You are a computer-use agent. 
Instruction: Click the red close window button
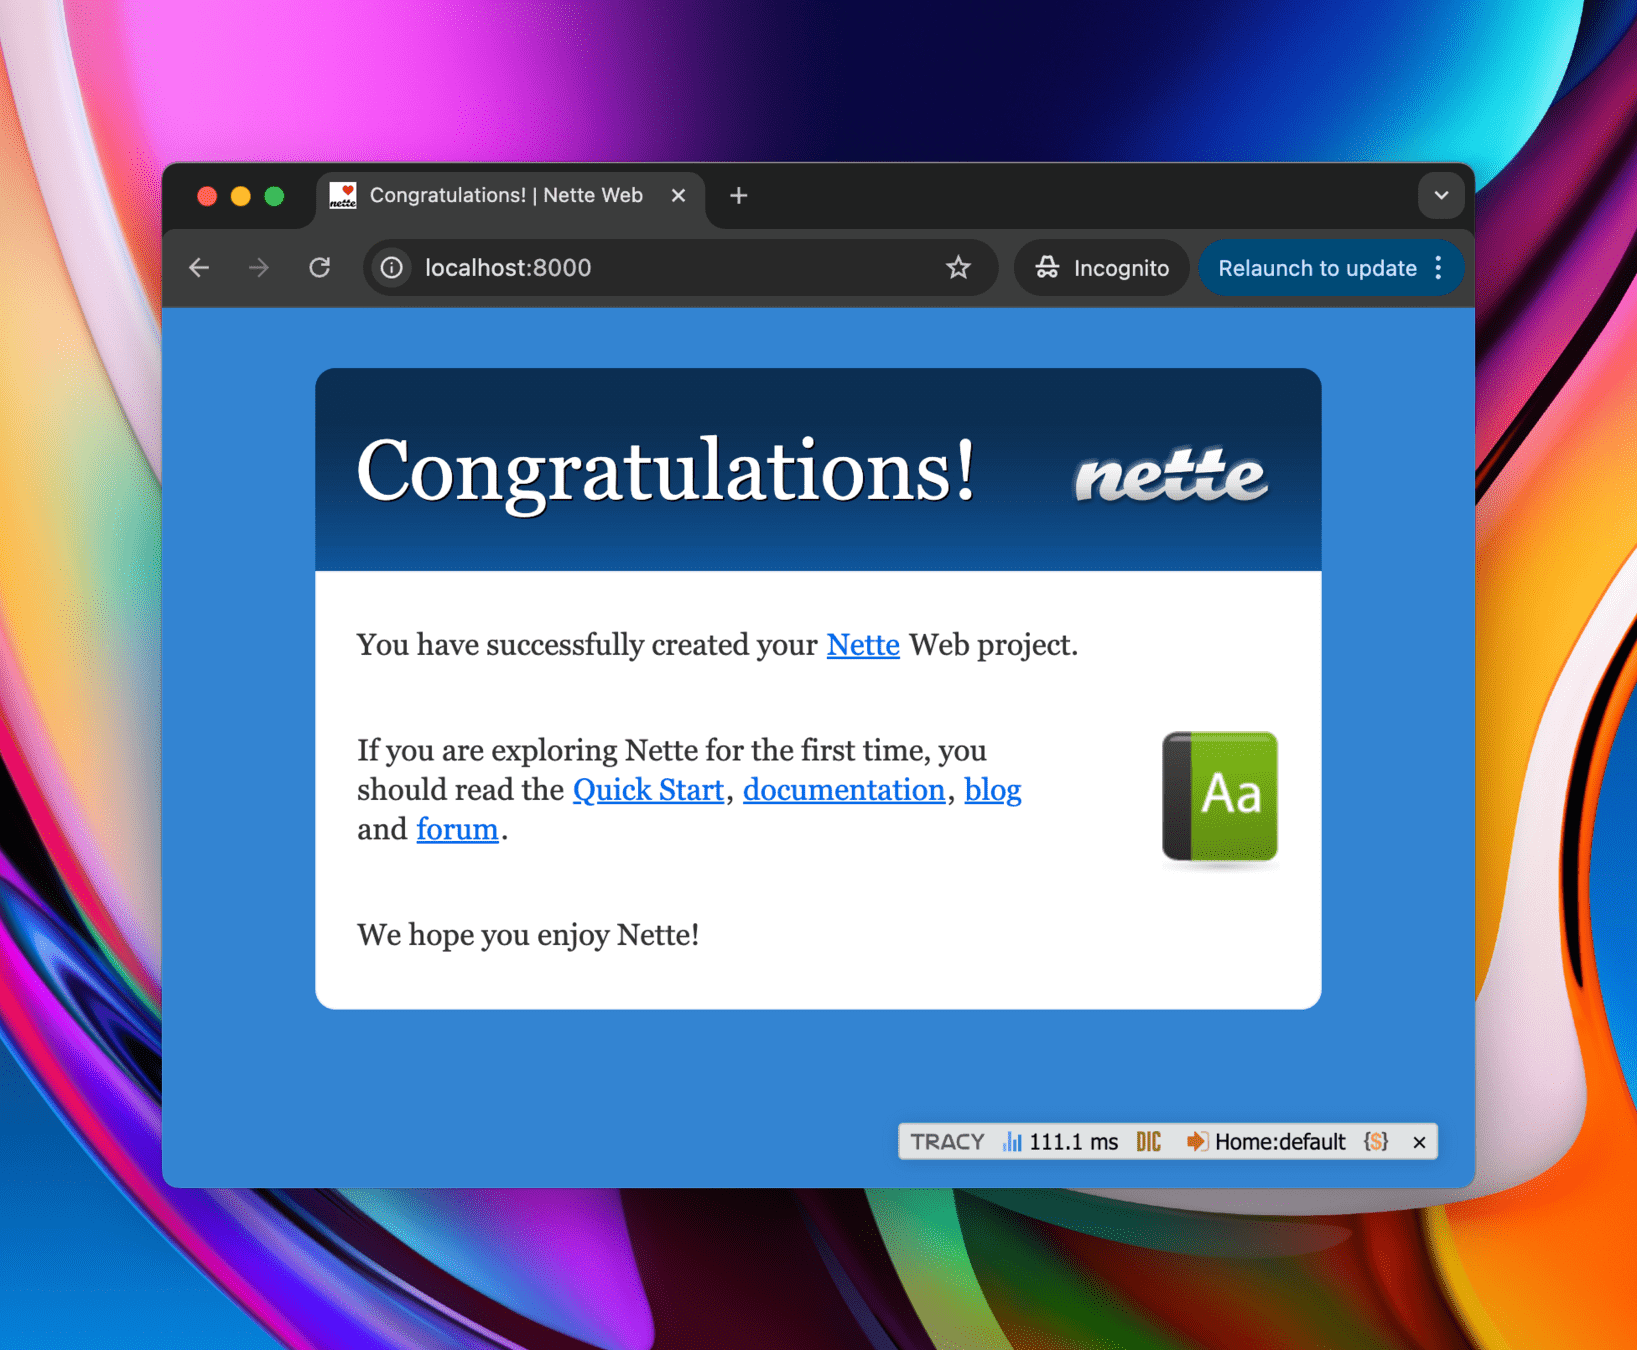207,196
